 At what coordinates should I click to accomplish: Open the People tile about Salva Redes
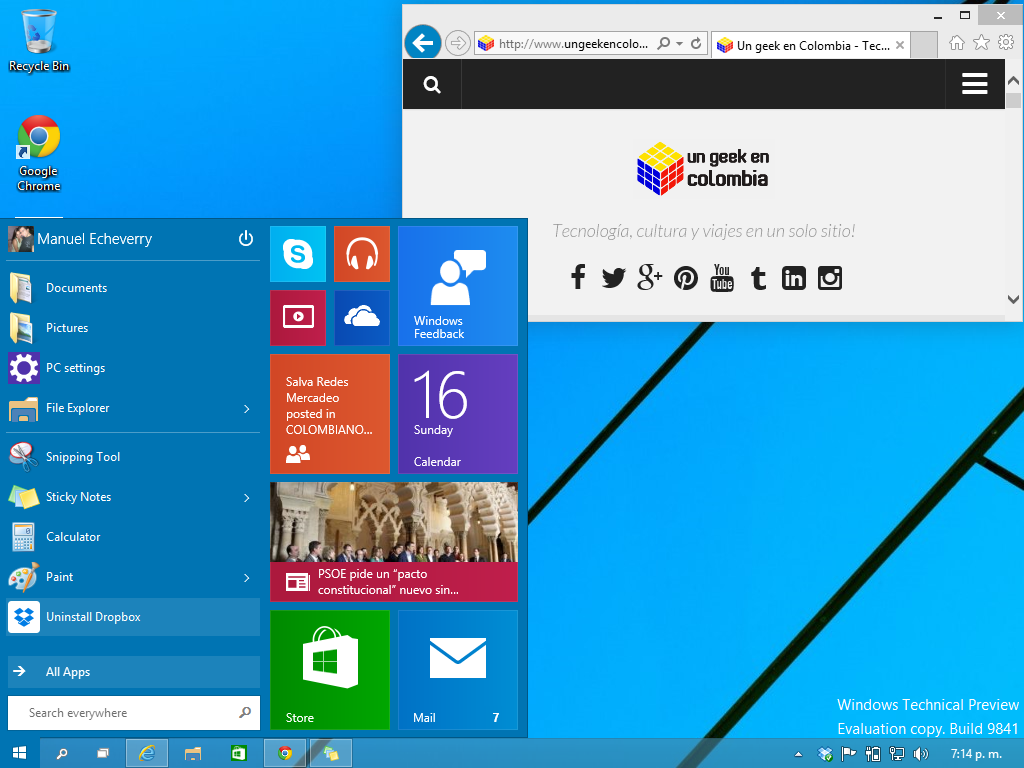click(330, 414)
